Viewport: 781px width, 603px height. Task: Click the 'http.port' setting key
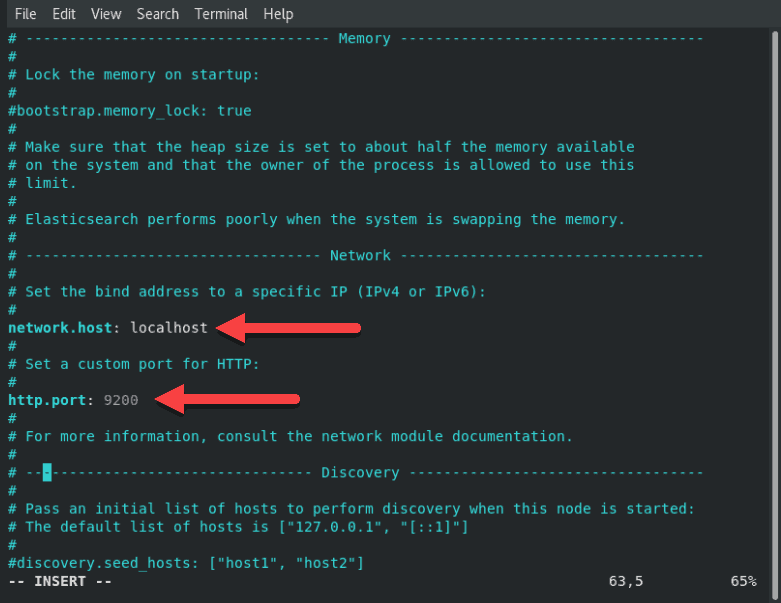click(x=47, y=400)
